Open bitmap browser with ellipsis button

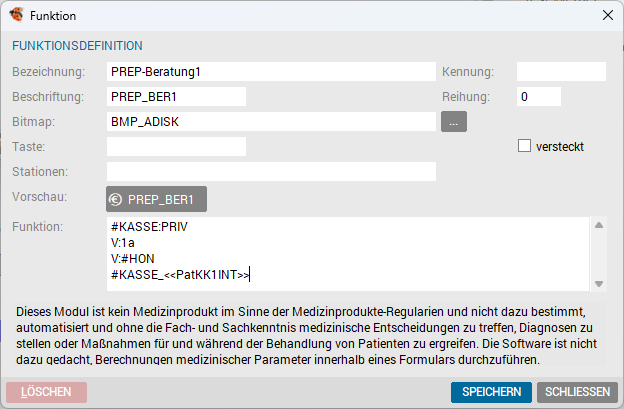454,122
